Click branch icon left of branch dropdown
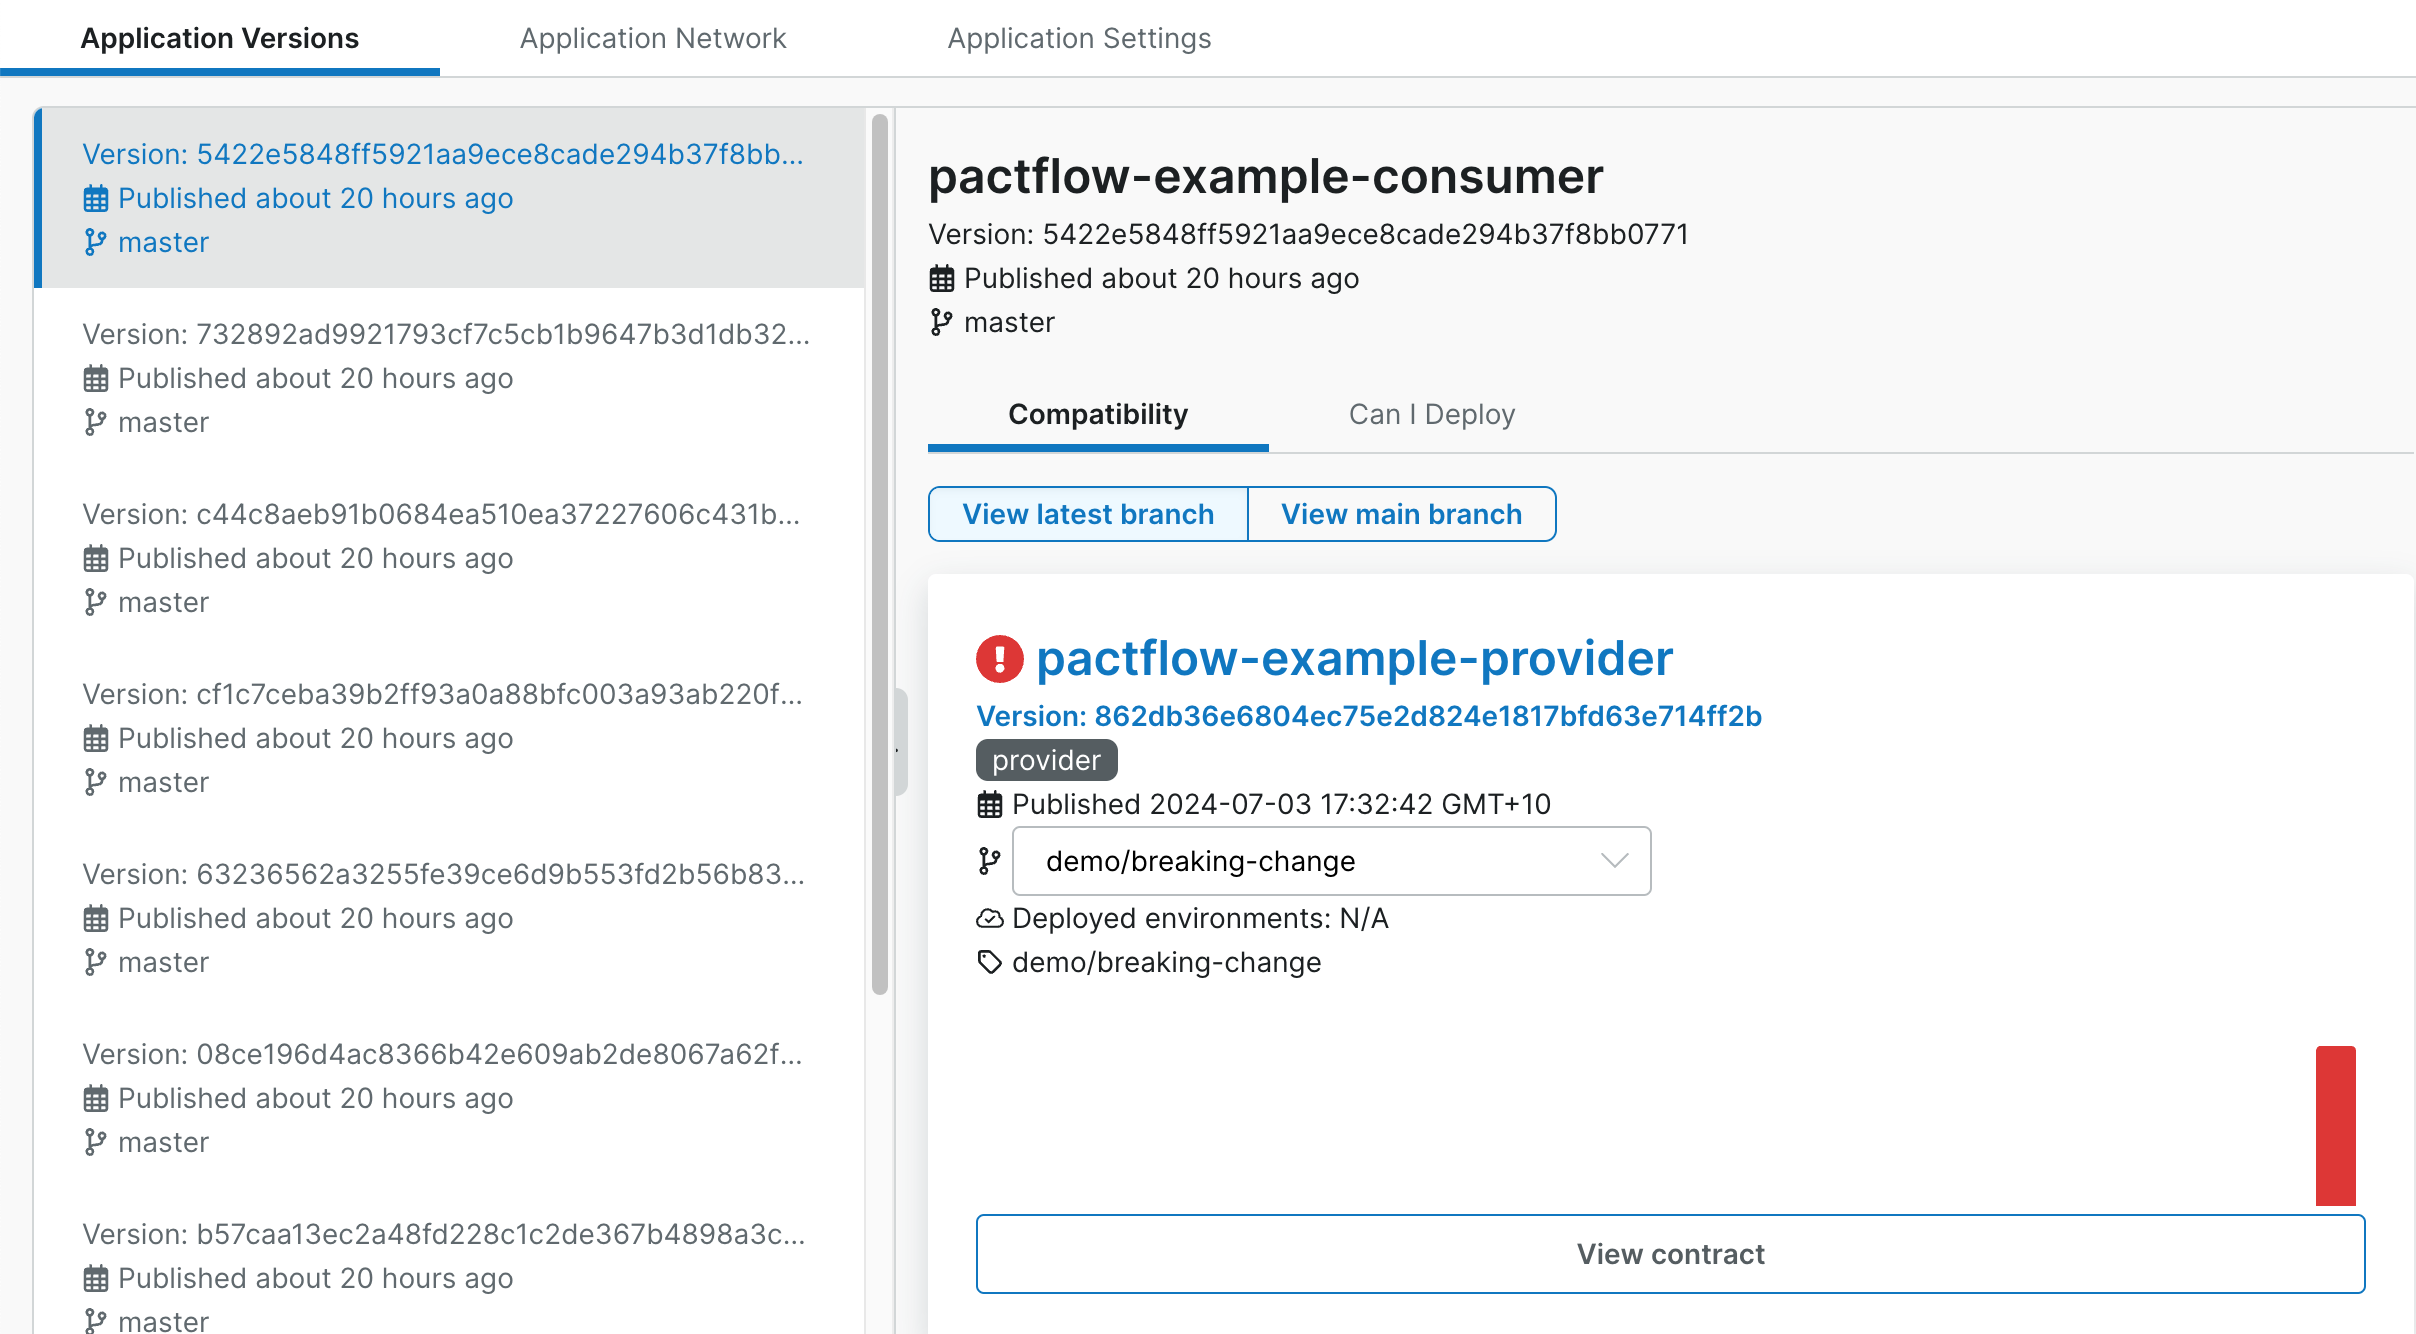This screenshot has width=2416, height=1334. [x=989, y=861]
